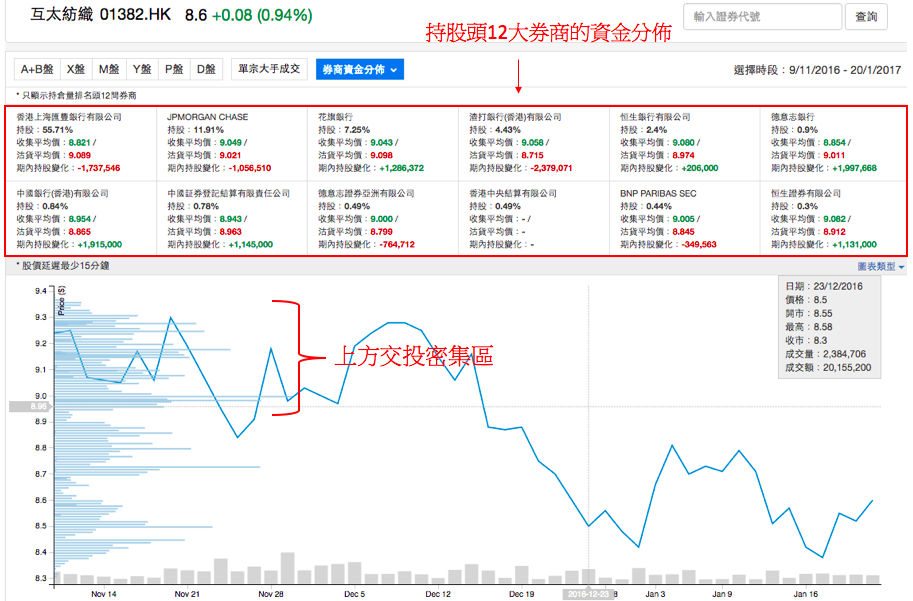This screenshot has height=601, width=913.
Task: Select the JPMORGAN CHASE broker entry
Action: pyautogui.click(x=208, y=117)
